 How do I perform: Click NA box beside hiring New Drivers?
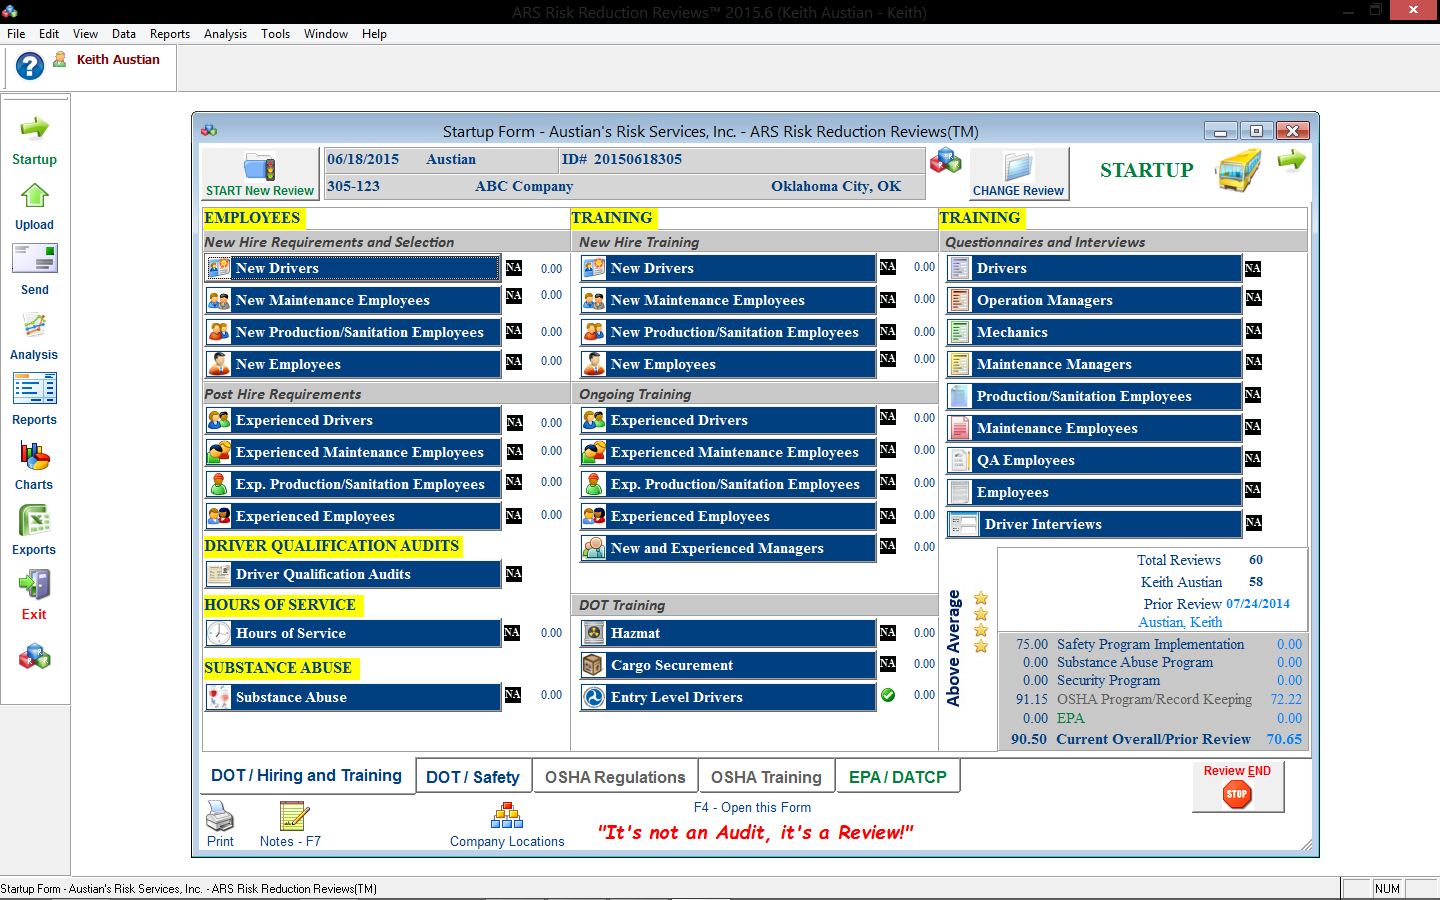pos(513,267)
